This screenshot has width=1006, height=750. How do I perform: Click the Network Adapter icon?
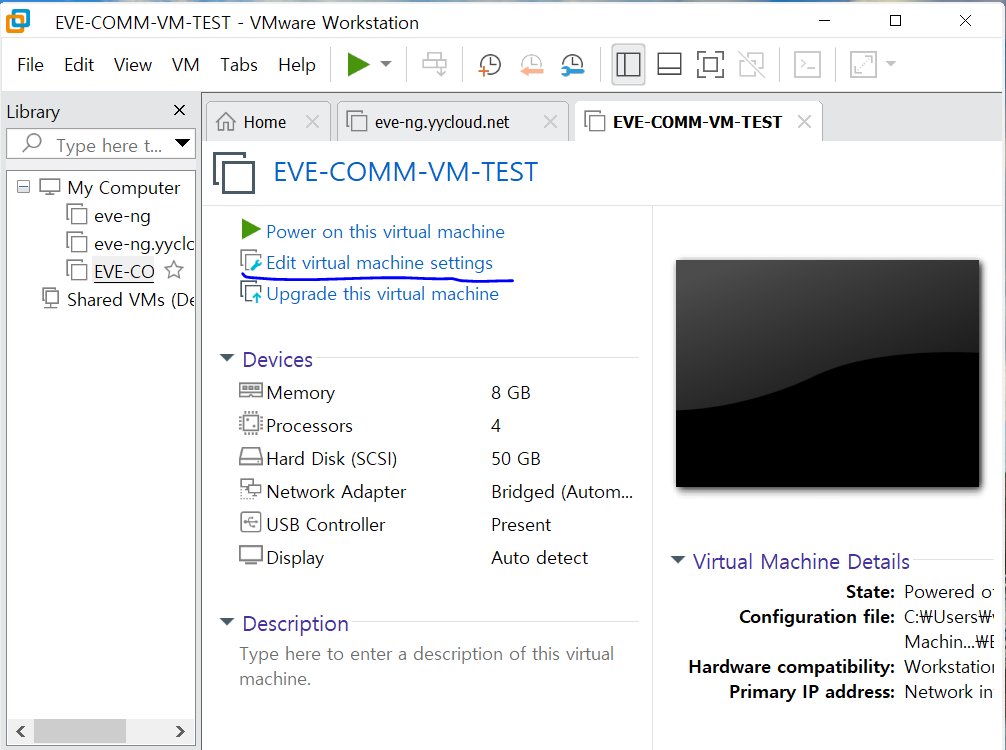[250, 489]
